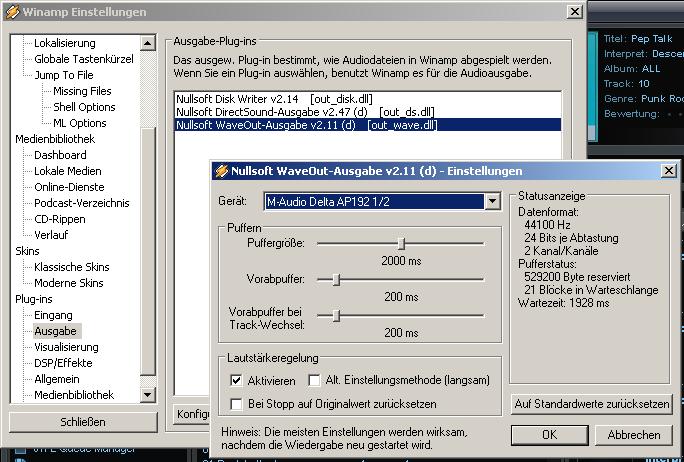Image resolution: width=684 pixels, height=462 pixels.
Task: Click the Abbrechen button
Action: 633,435
